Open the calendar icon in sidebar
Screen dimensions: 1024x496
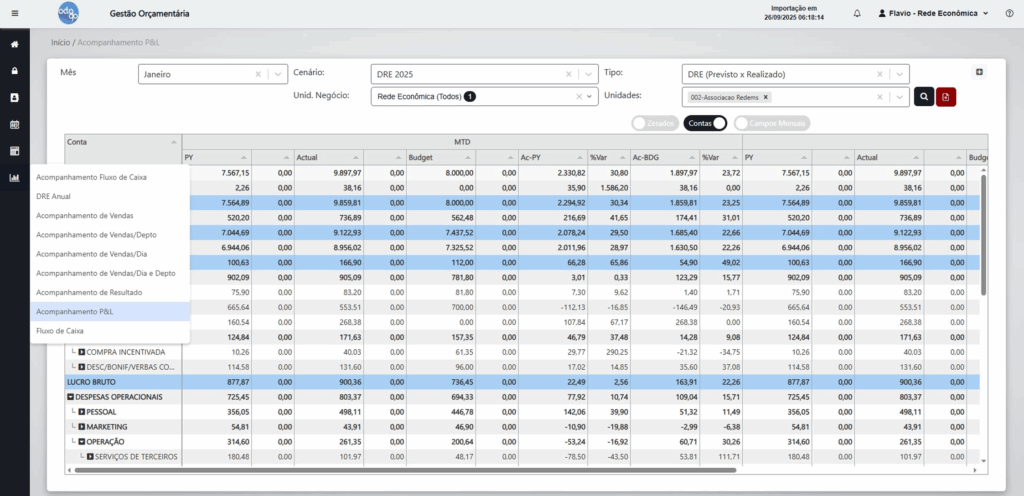pyautogui.click(x=14, y=125)
